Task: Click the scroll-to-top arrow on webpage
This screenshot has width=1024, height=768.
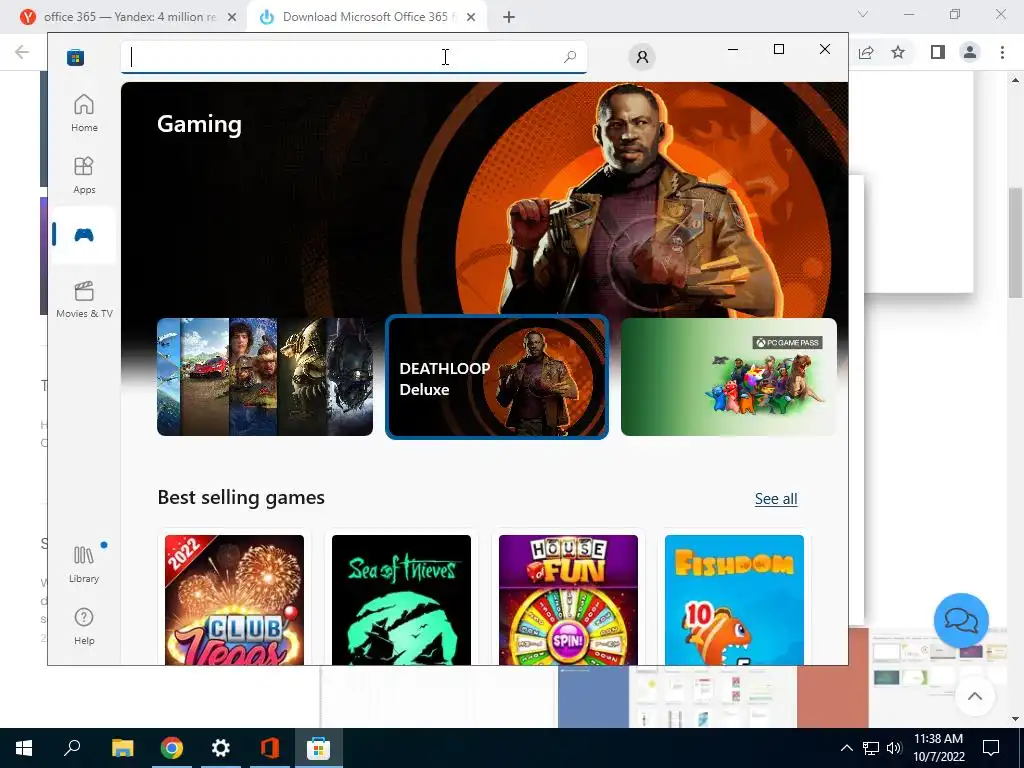Action: 974,696
